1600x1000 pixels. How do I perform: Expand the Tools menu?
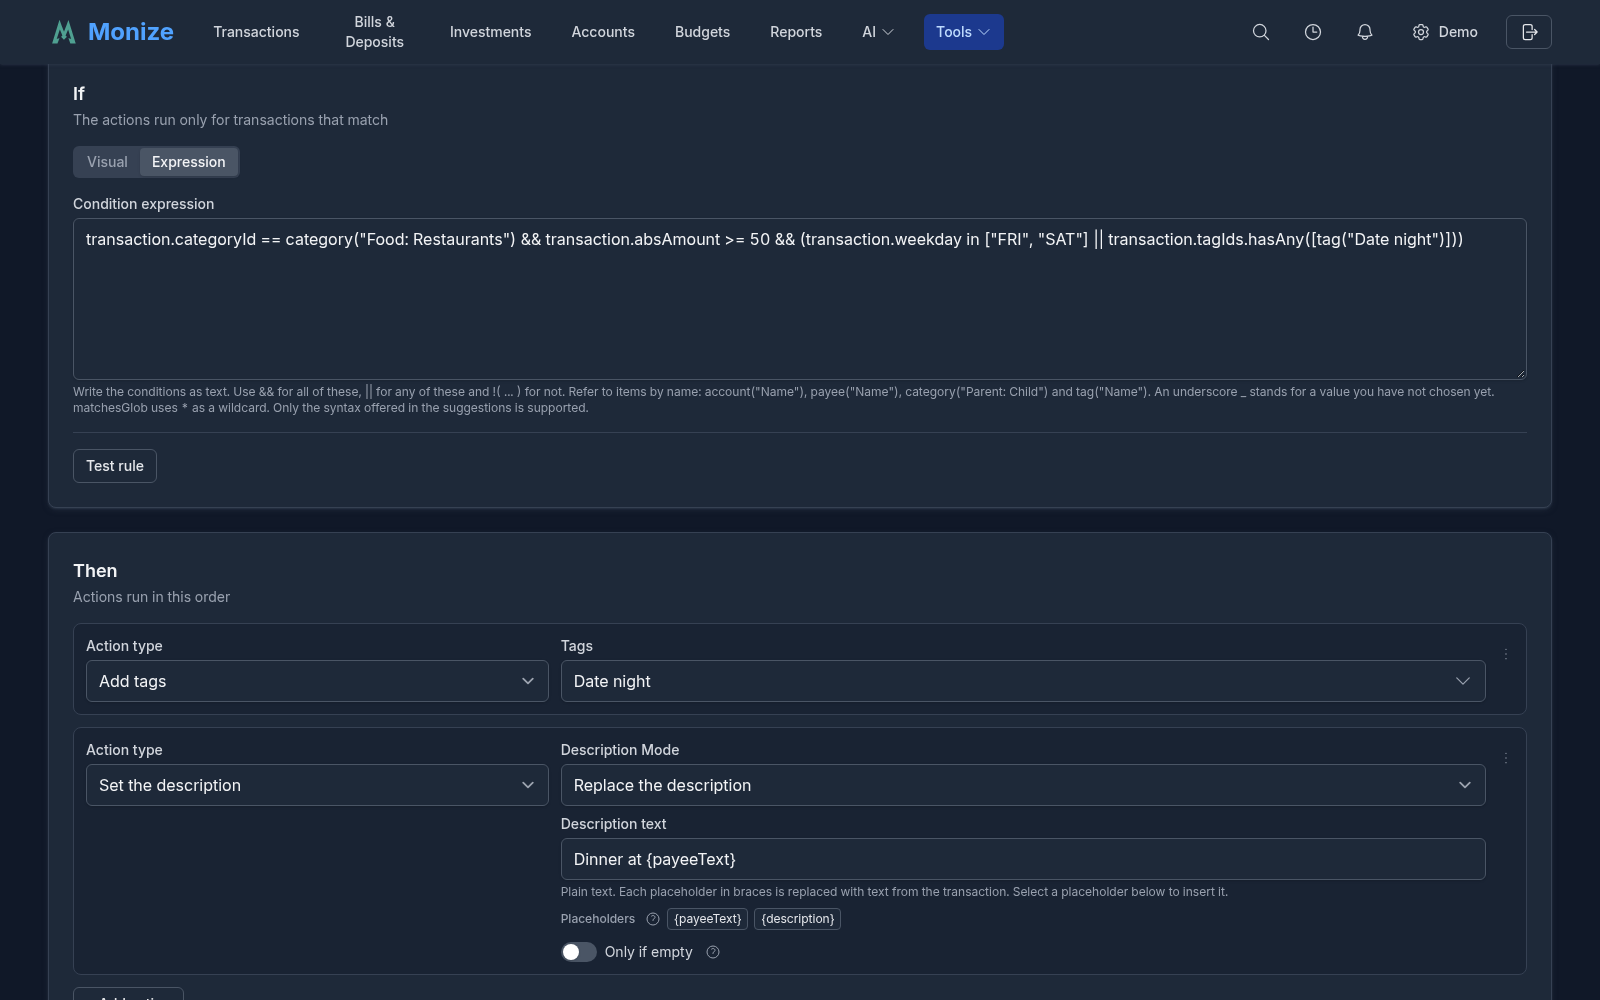coord(963,32)
